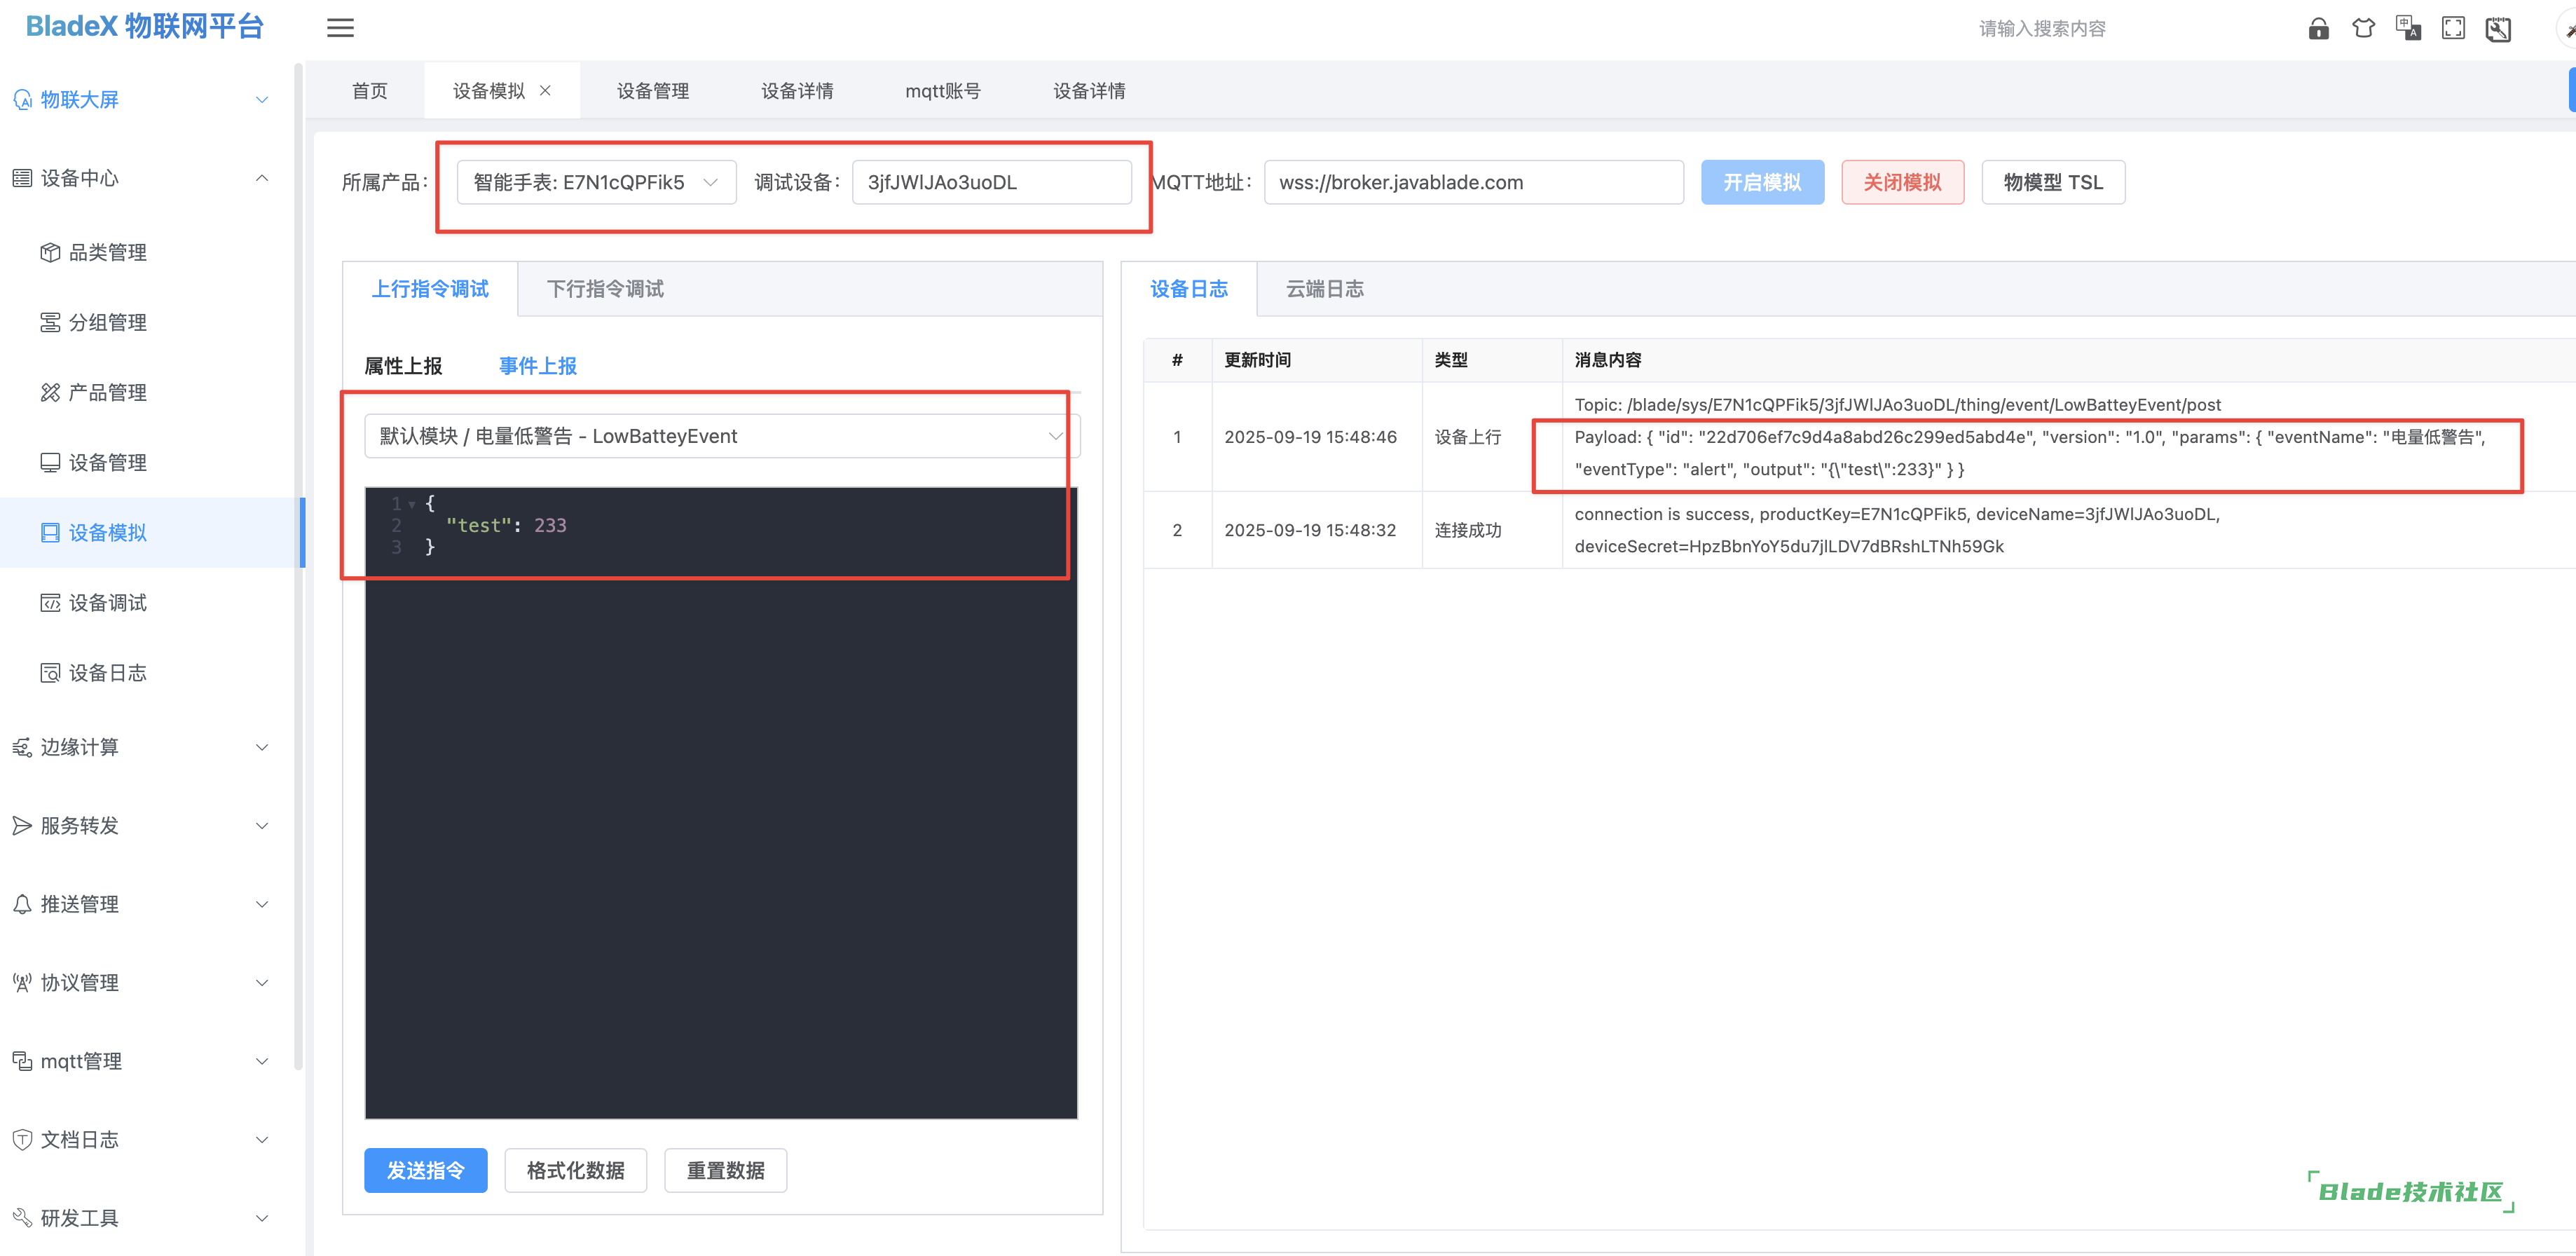Click inside the JSON code editor
The height and width of the screenshot is (1256, 2576).
721,802
